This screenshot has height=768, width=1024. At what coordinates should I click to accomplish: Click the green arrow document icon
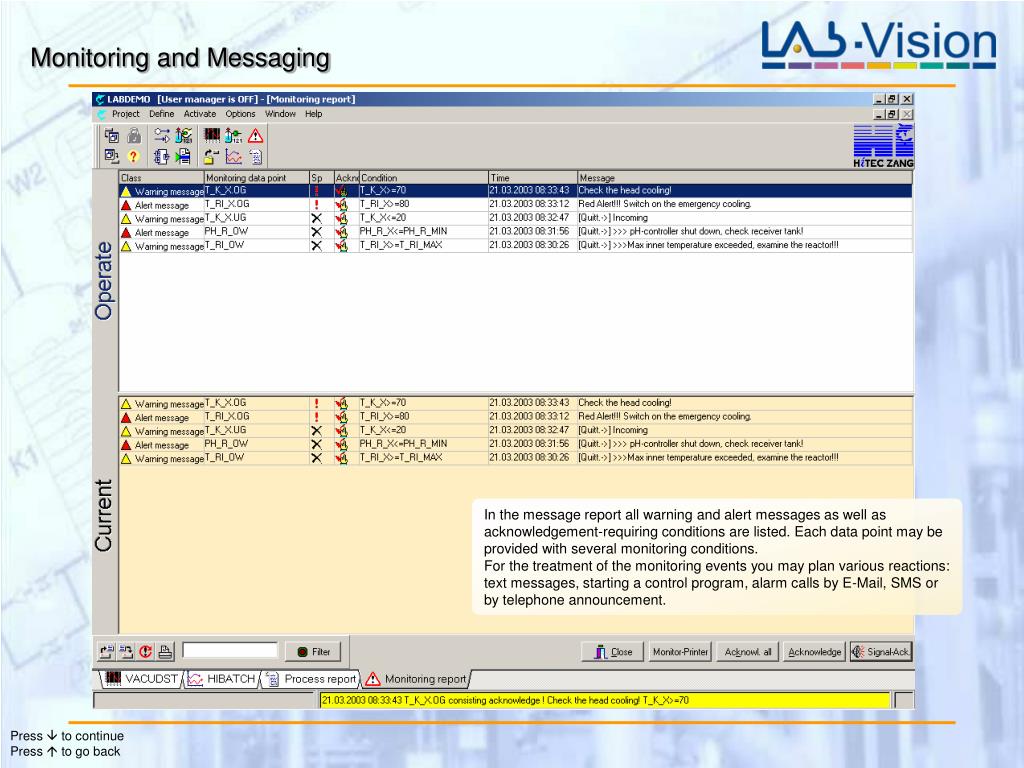pyautogui.click(x=184, y=156)
